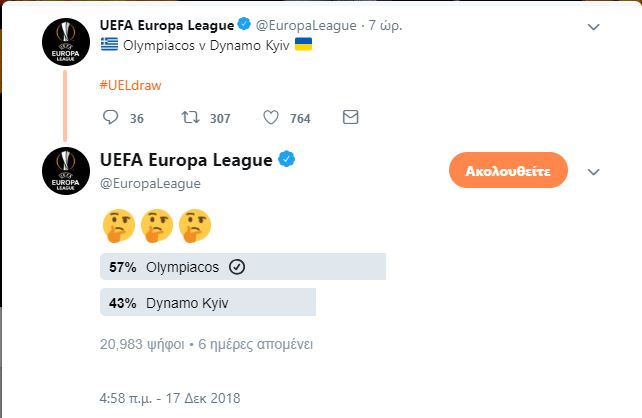The height and width of the screenshot is (418, 642).
Task: Select the Olympiacos 57% poll option
Action: tap(243, 267)
